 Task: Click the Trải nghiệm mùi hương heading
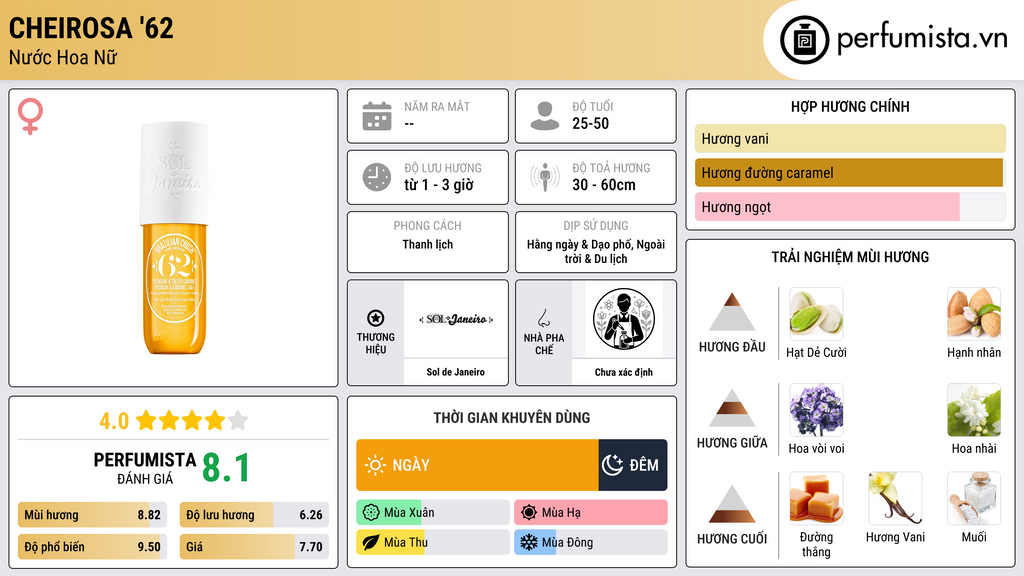point(850,257)
